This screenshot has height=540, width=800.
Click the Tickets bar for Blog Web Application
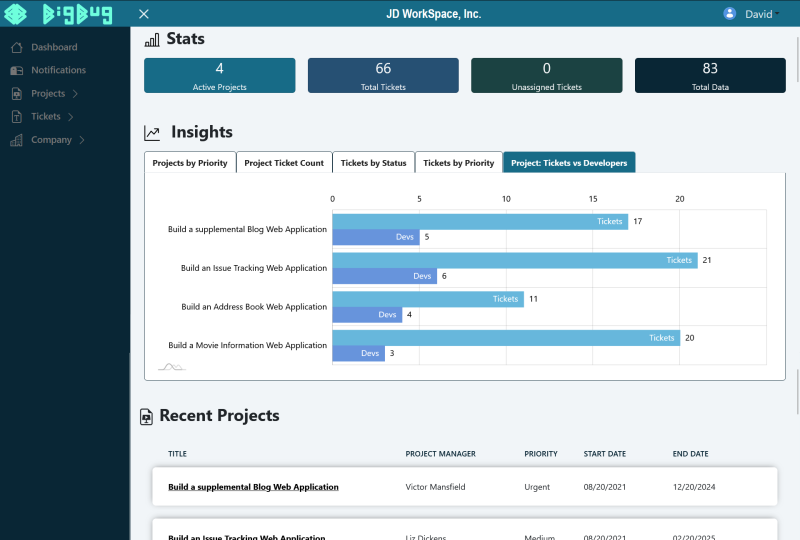[x=480, y=222]
